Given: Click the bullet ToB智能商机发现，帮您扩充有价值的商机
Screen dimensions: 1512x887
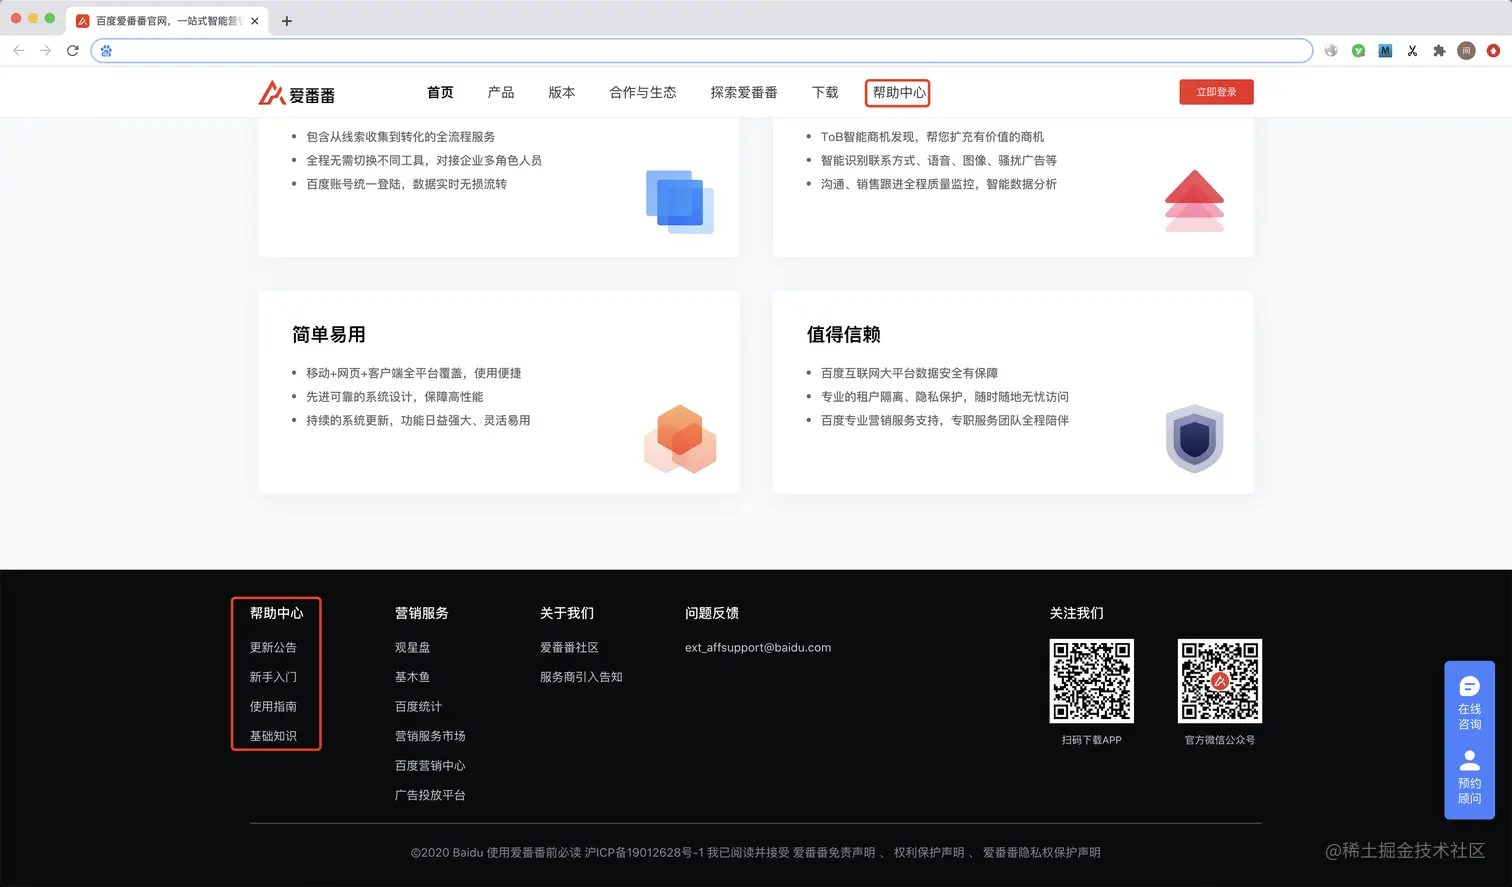Looking at the screenshot, I should 933,137.
